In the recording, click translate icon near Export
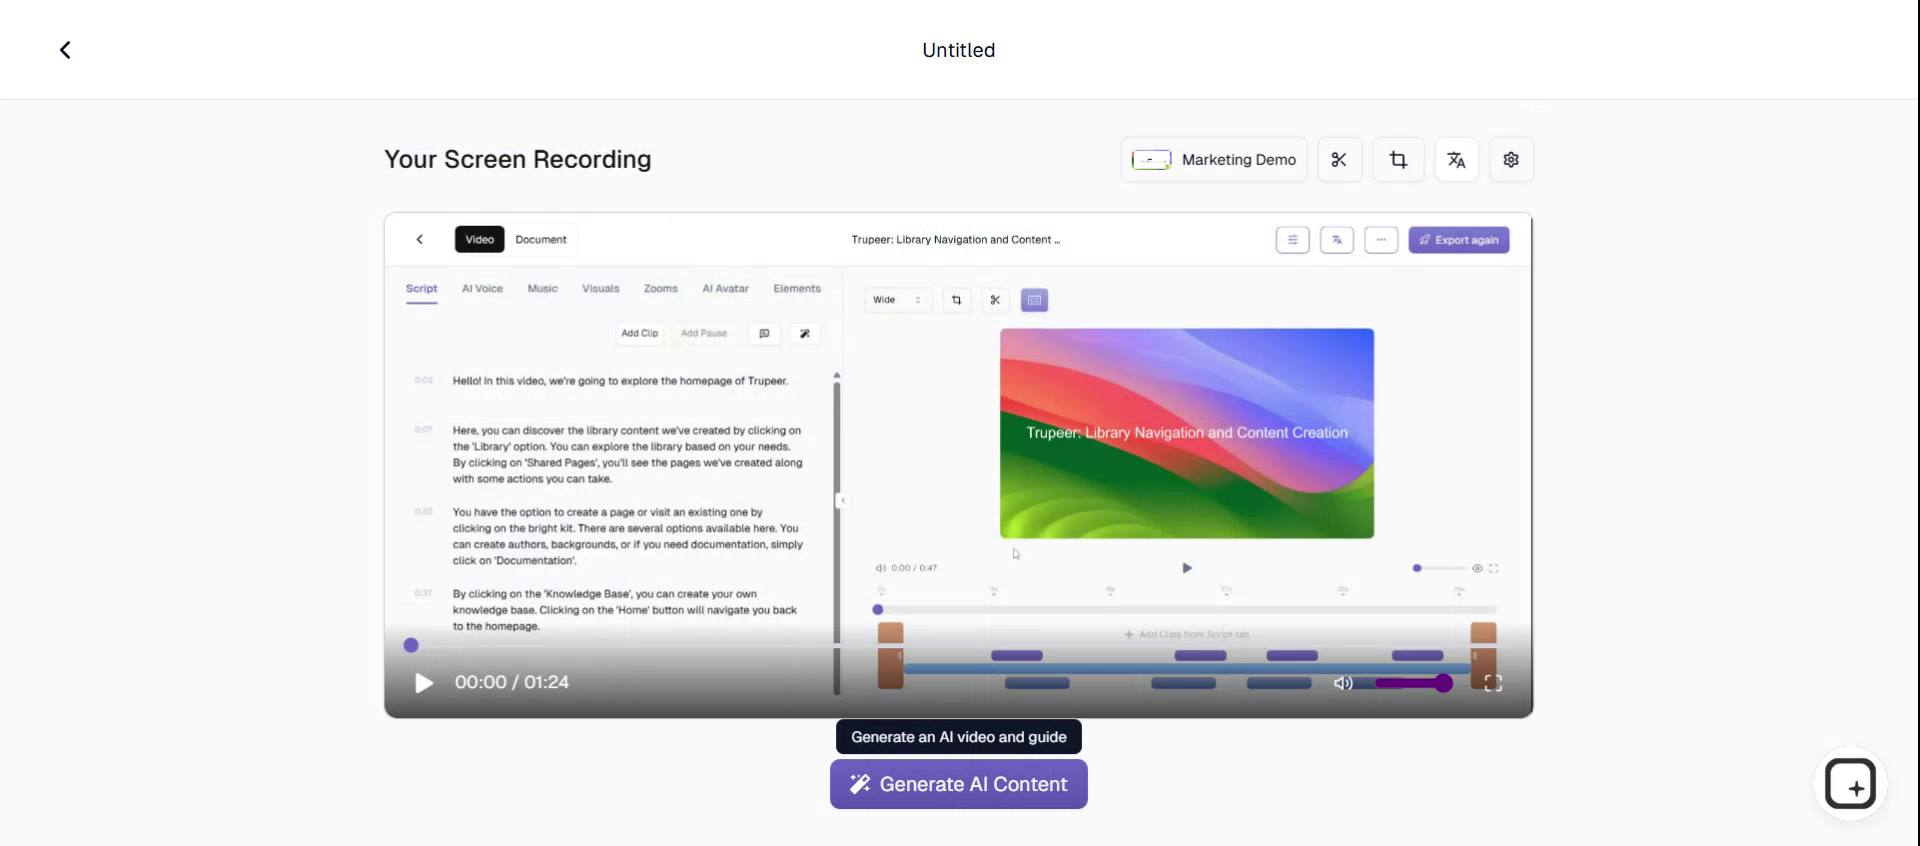Screen dimensions: 1920x846 pyautogui.click(x=1337, y=240)
